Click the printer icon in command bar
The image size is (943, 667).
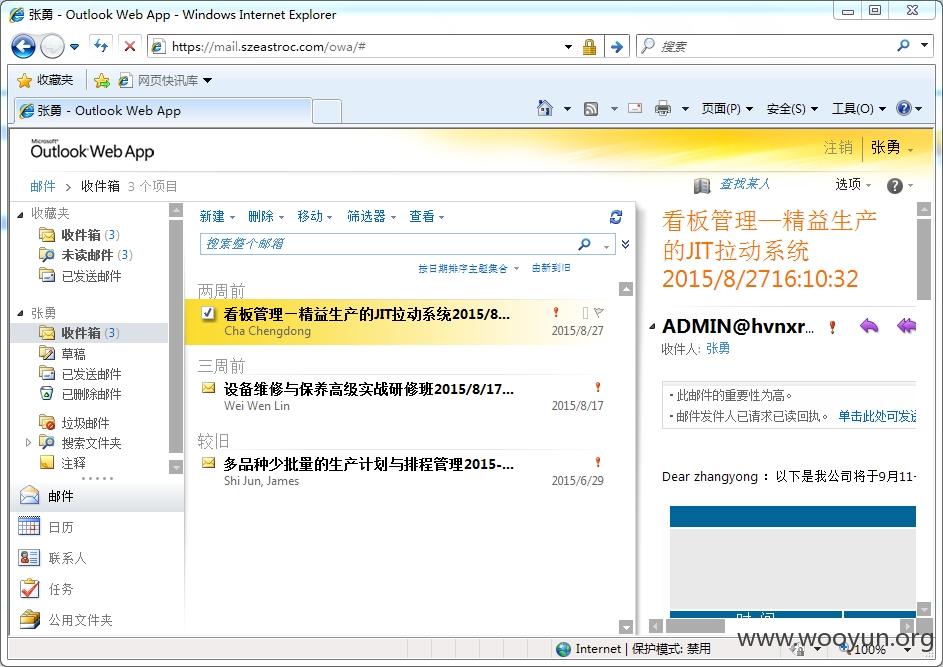tap(663, 109)
